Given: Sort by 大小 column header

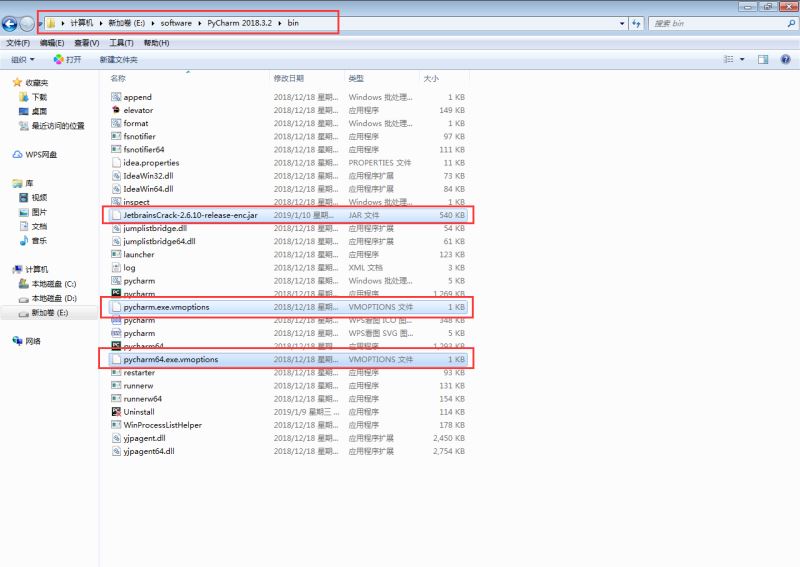Looking at the screenshot, I should [431, 79].
